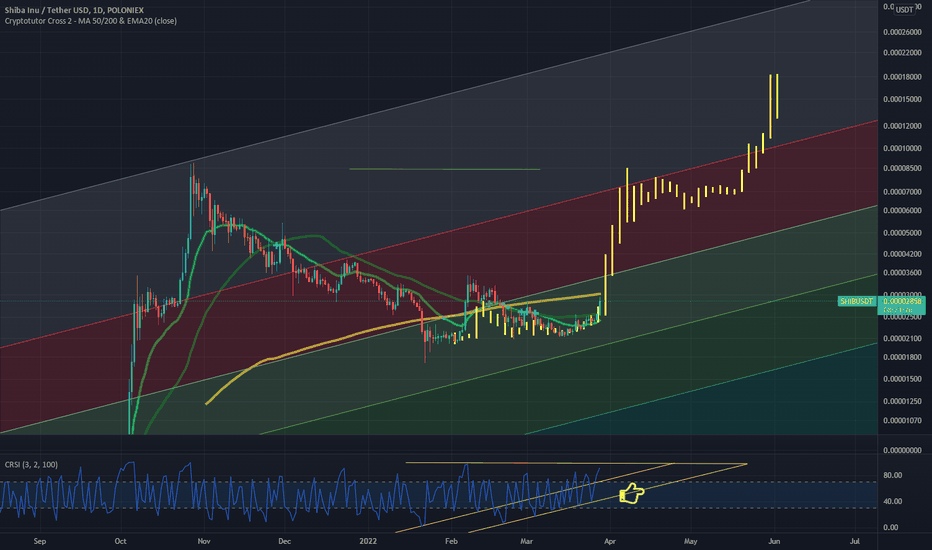The height and width of the screenshot is (550, 932).
Task: Click the 0.00000000 price axis label
Action: (902, 450)
